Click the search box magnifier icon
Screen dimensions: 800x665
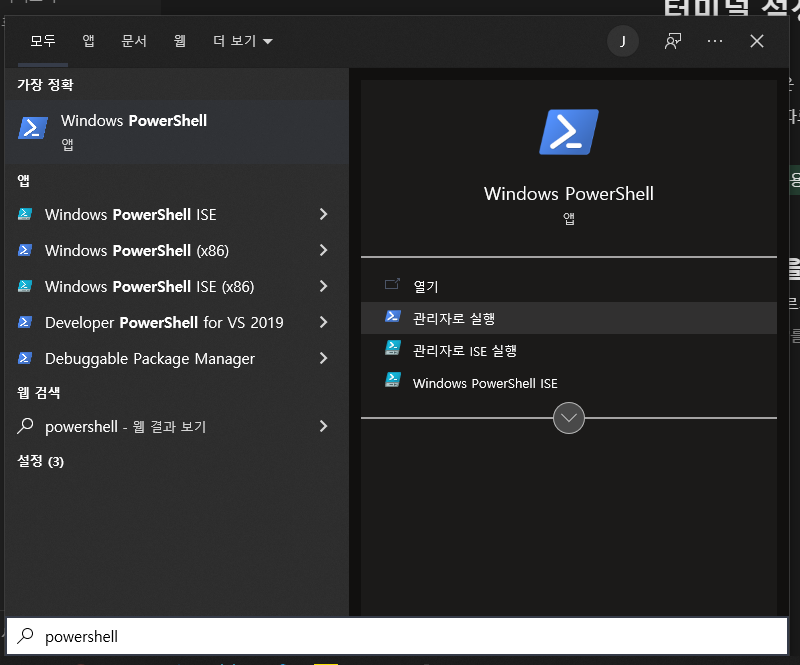tap(25, 636)
